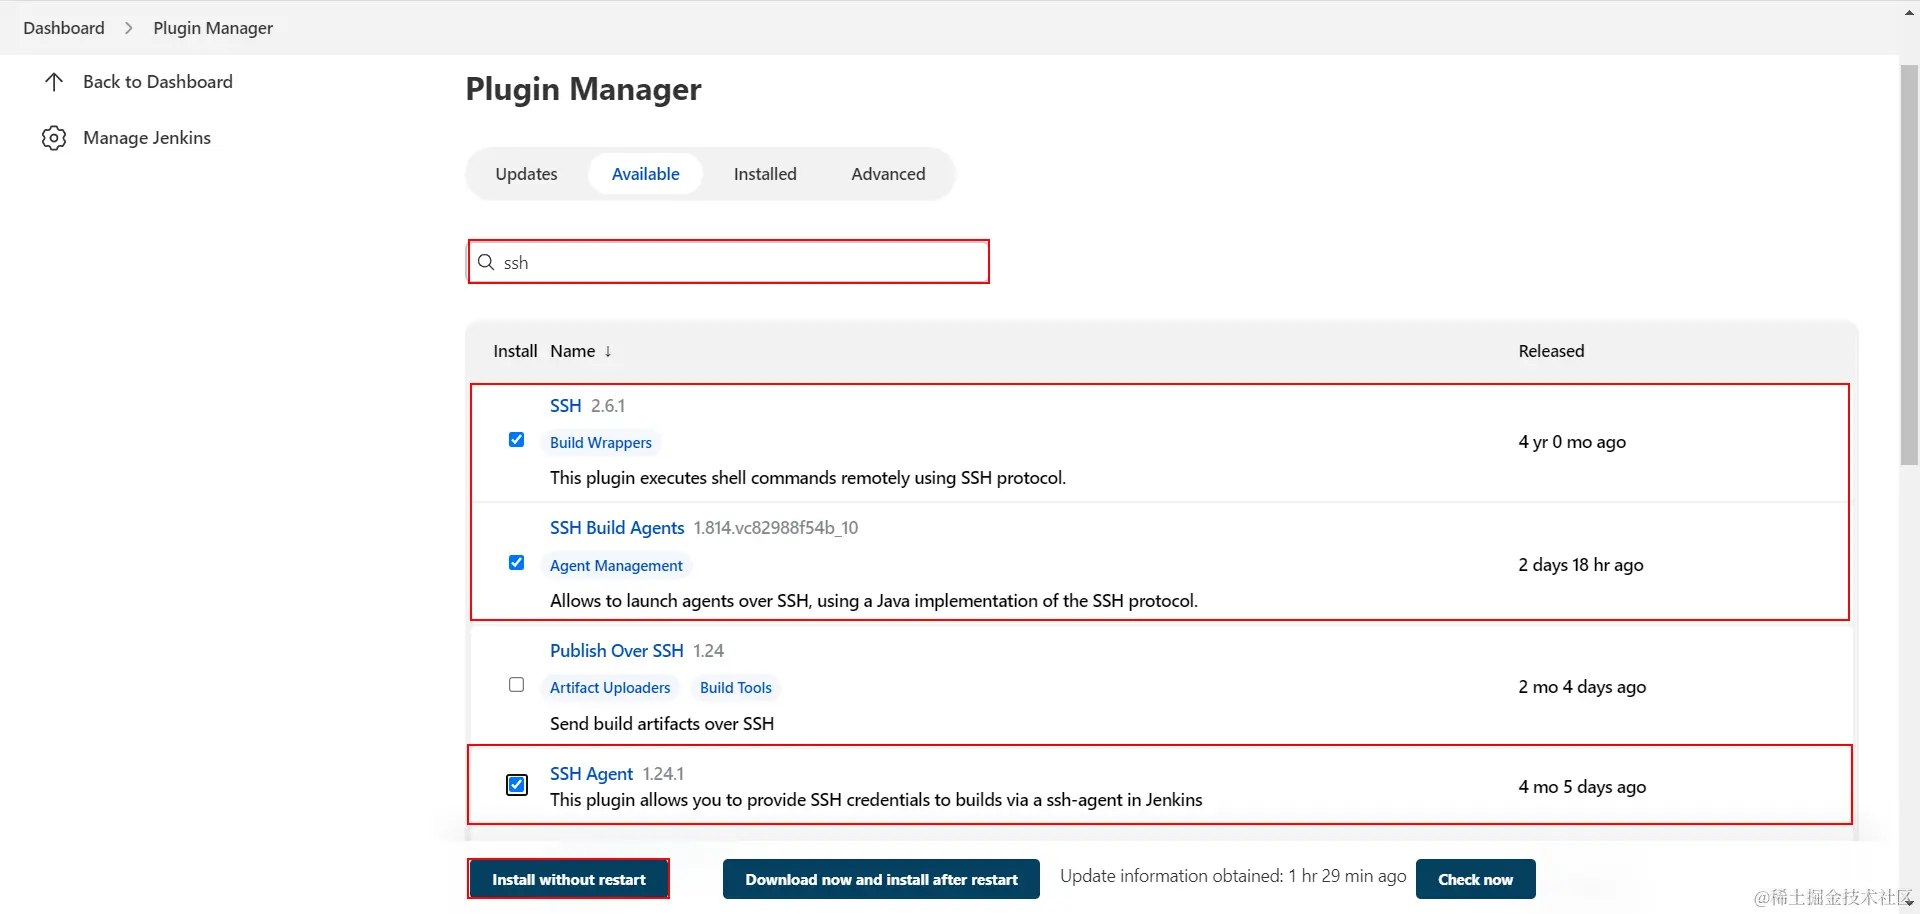Click the '4 yr 0 mo ago' release text
Viewport: 1920px width, 914px height.
[1572, 442]
